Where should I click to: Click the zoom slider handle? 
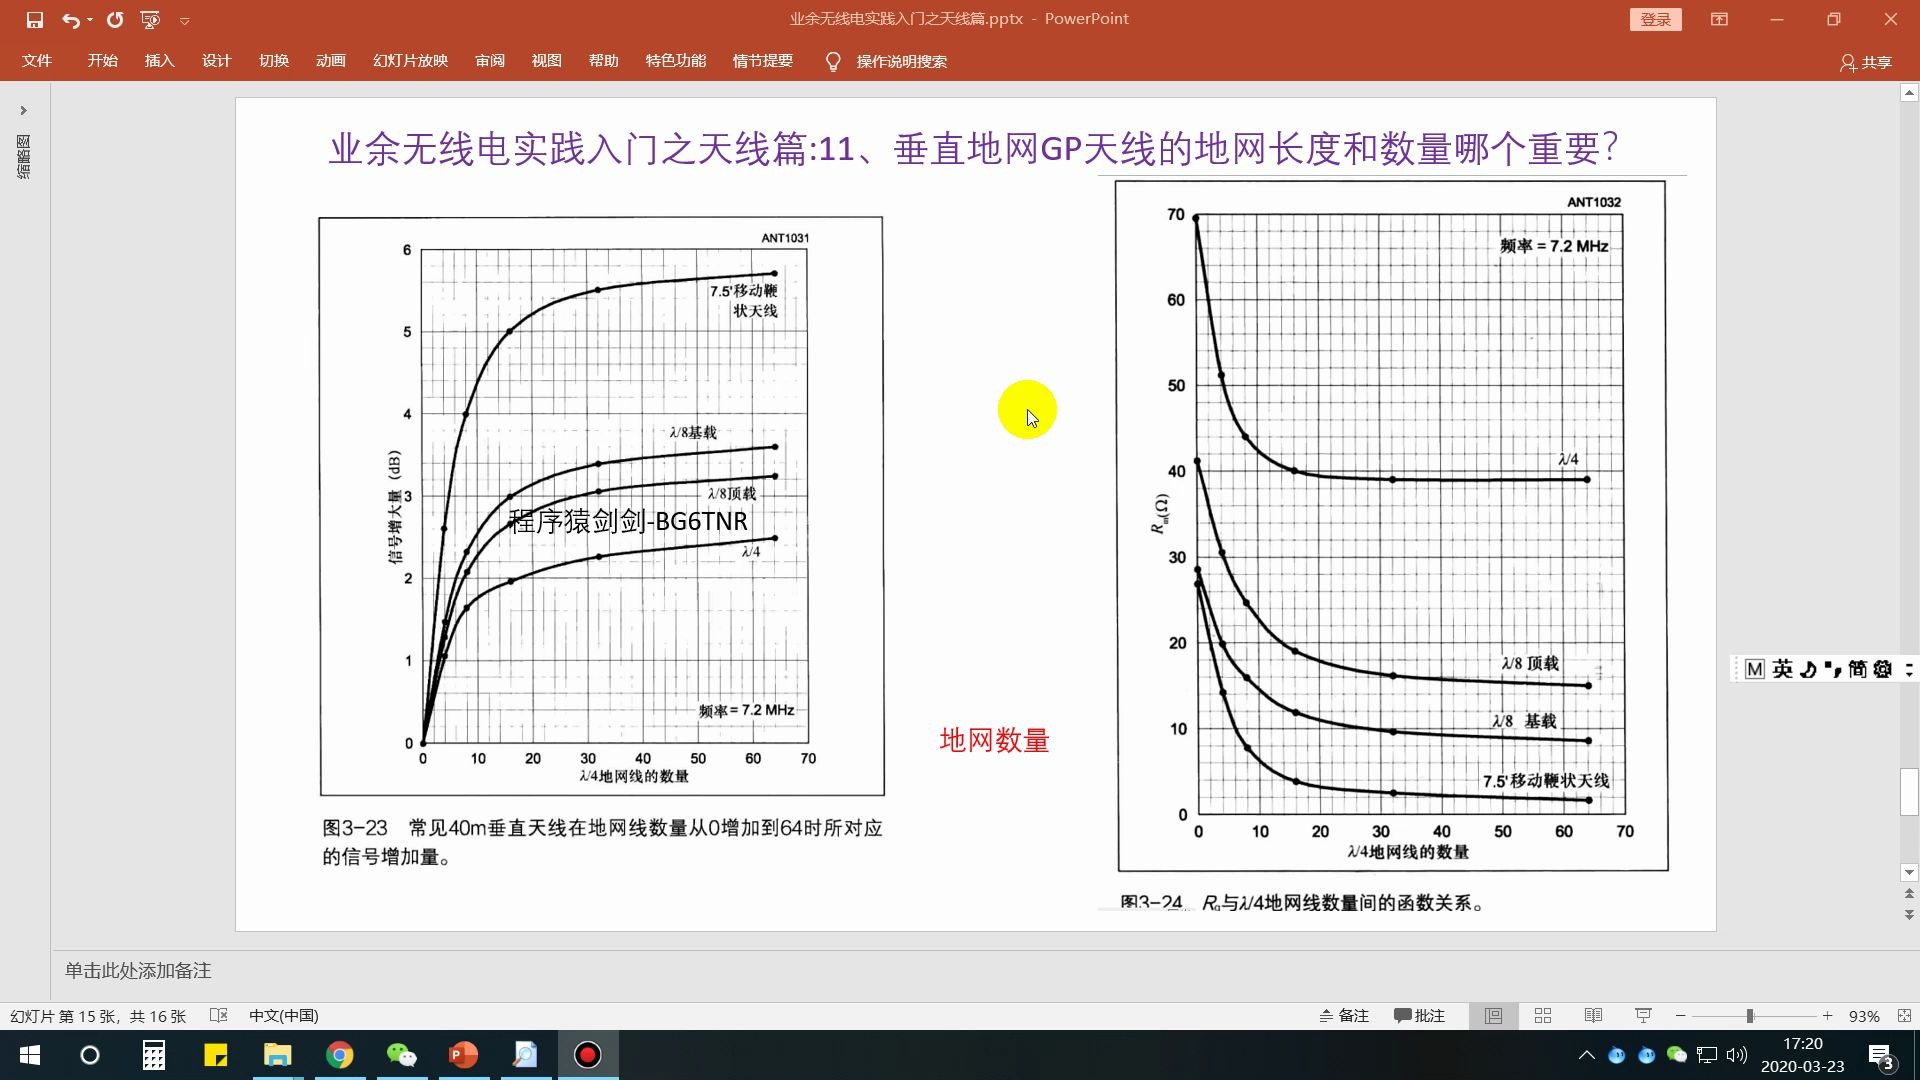coord(1750,1016)
